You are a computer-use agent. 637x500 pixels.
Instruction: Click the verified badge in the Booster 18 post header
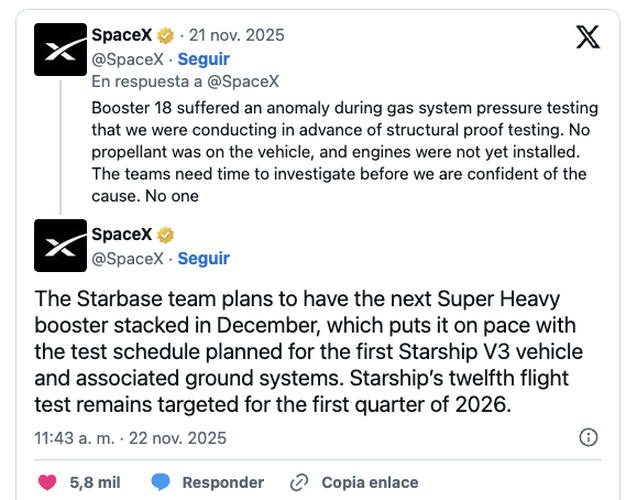[166, 35]
